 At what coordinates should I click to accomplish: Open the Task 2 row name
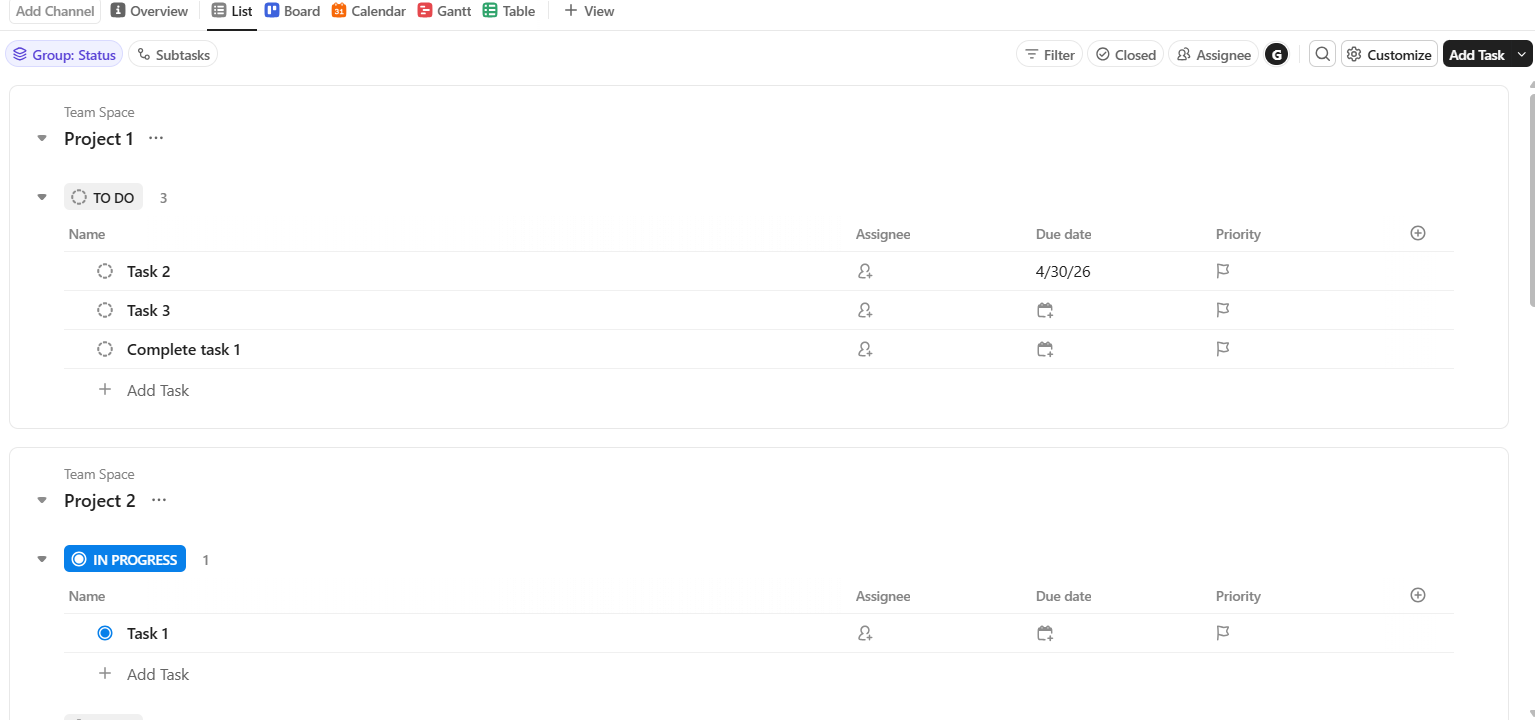pyautogui.click(x=149, y=271)
